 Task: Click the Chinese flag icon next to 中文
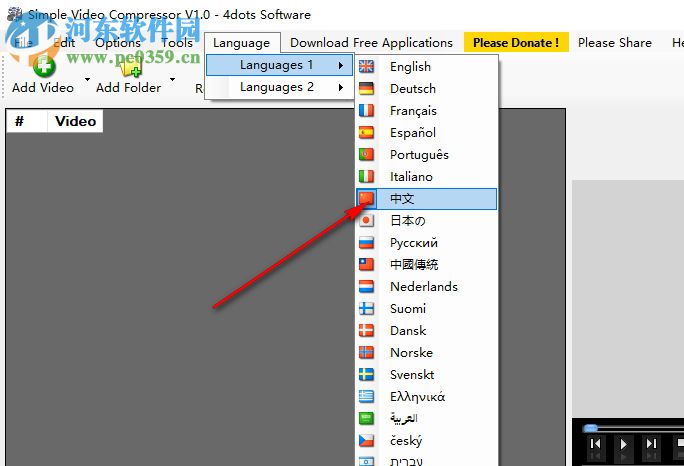click(x=366, y=199)
